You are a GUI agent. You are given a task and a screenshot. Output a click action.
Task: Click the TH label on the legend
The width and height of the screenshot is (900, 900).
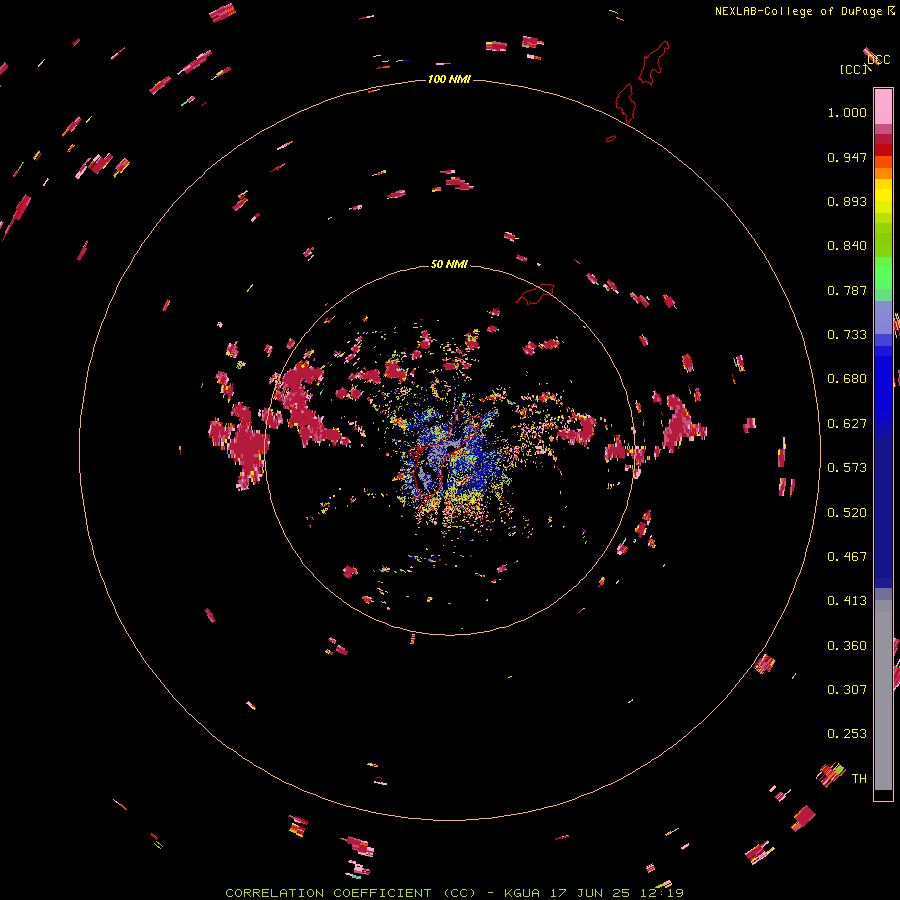[859, 779]
